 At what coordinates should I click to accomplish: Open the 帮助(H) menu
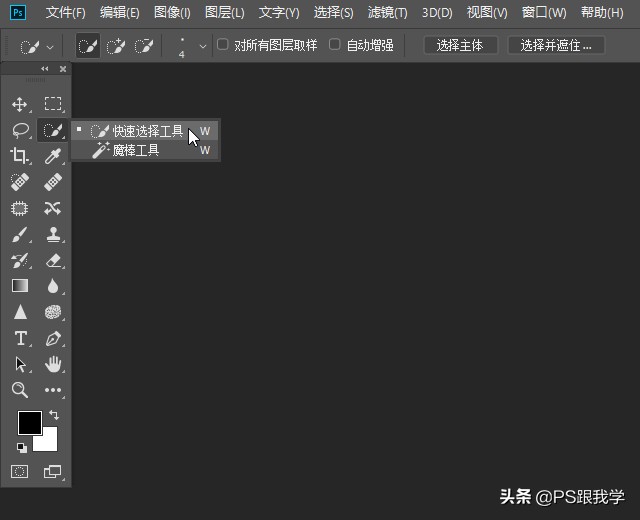[x=602, y=13]
